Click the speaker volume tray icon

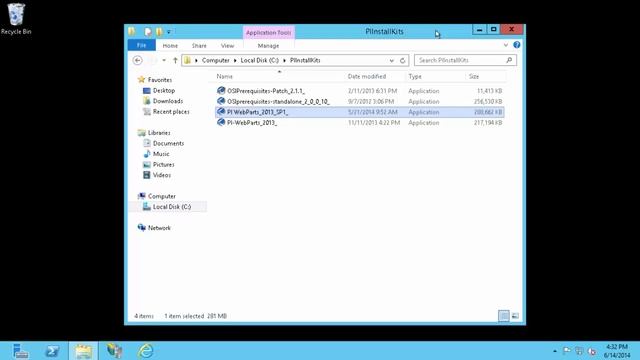tap(592, 351)
